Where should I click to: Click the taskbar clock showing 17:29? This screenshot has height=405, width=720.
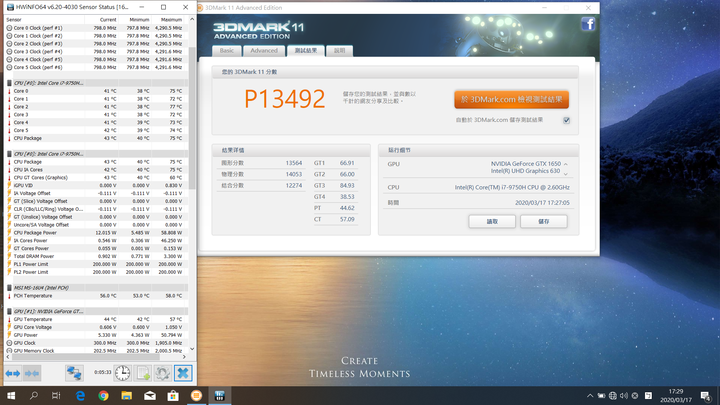(676, 395)
